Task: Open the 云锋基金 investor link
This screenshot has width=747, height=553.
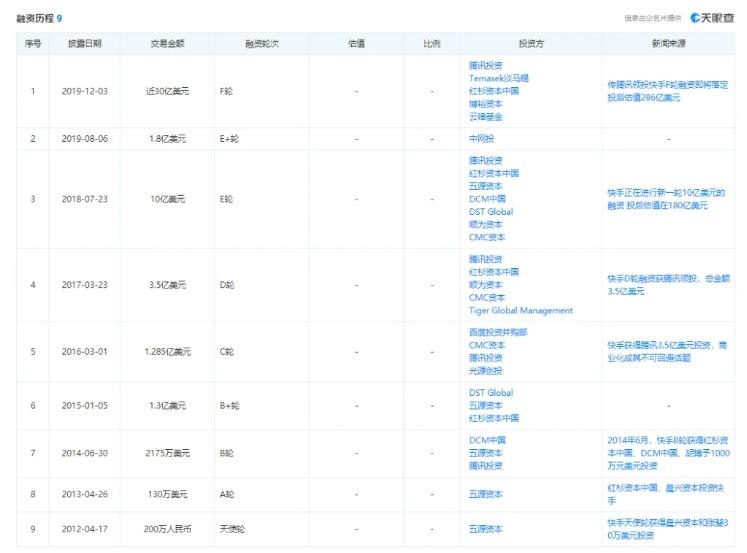Action: [x=485, y=117]
